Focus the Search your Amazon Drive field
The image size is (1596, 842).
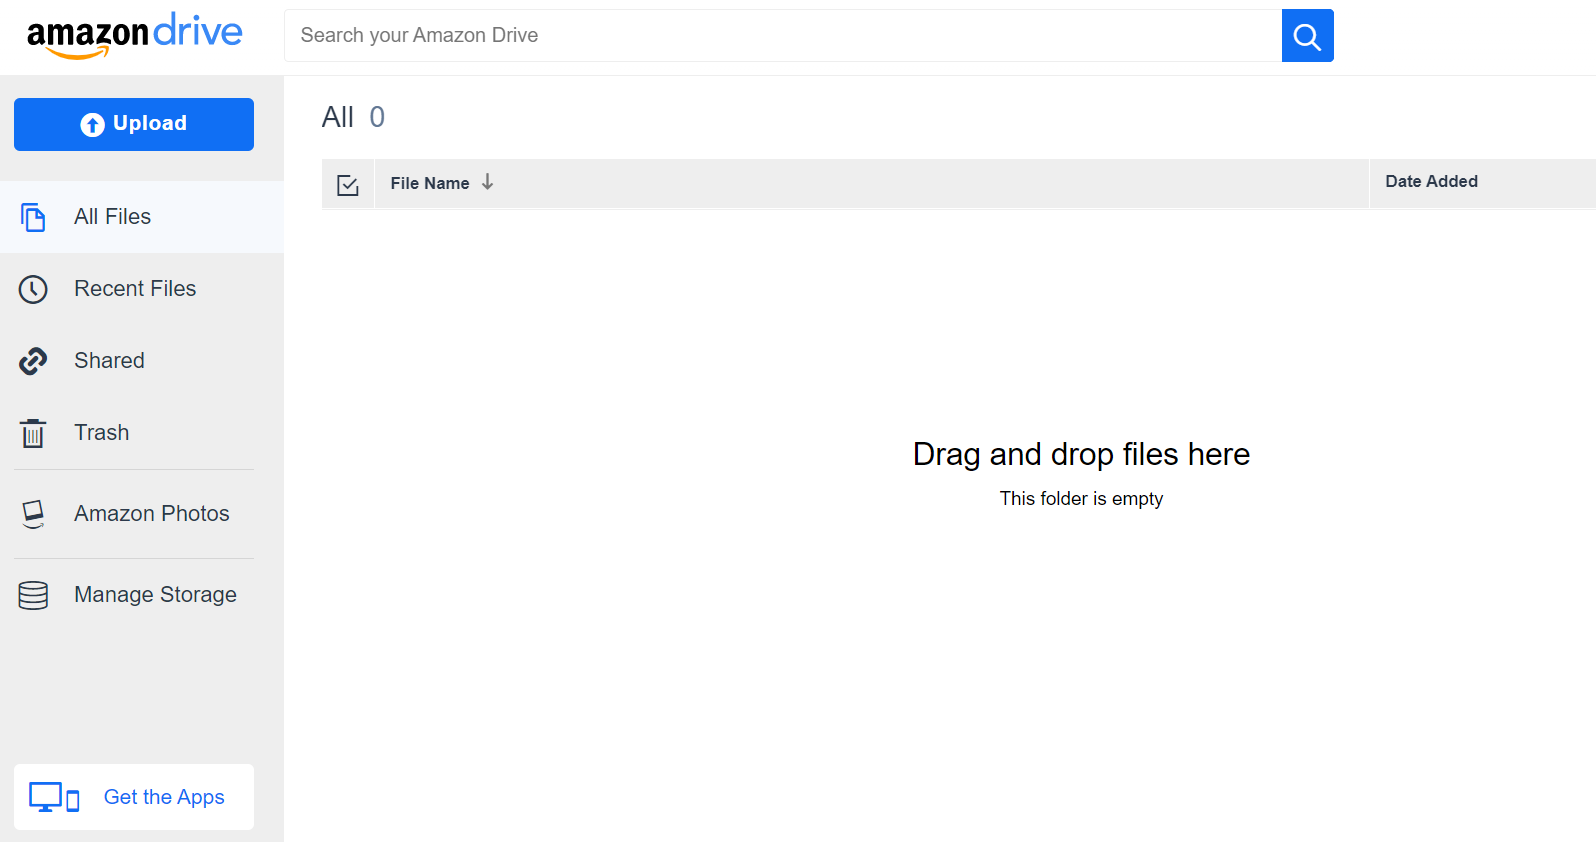[x=783, y=36]
